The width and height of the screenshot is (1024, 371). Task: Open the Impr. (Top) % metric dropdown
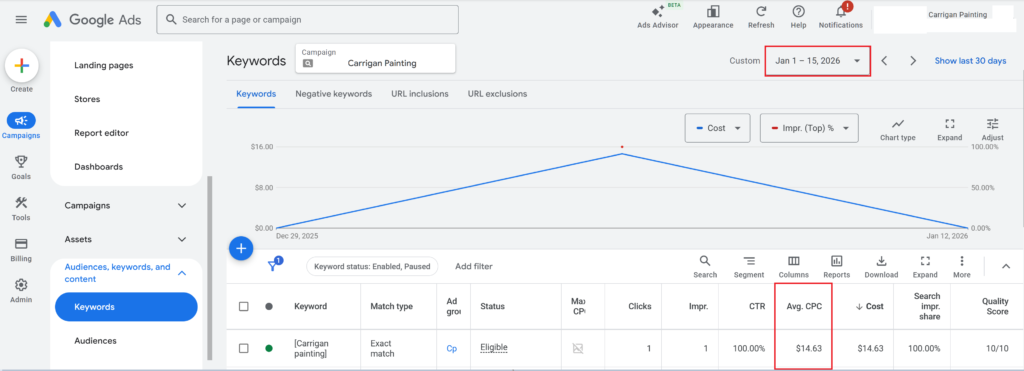pyautogui.click(x=809, y=128)
